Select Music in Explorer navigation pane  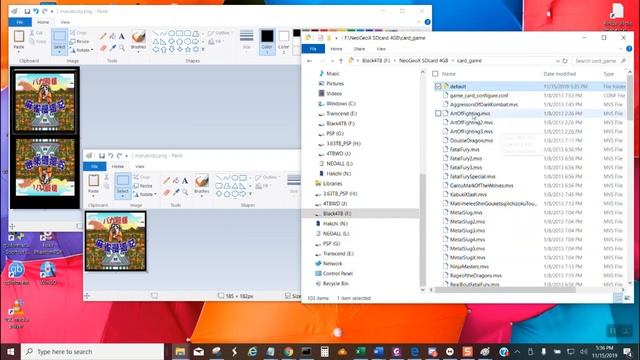pyautogui.click(x=333, y=74)
